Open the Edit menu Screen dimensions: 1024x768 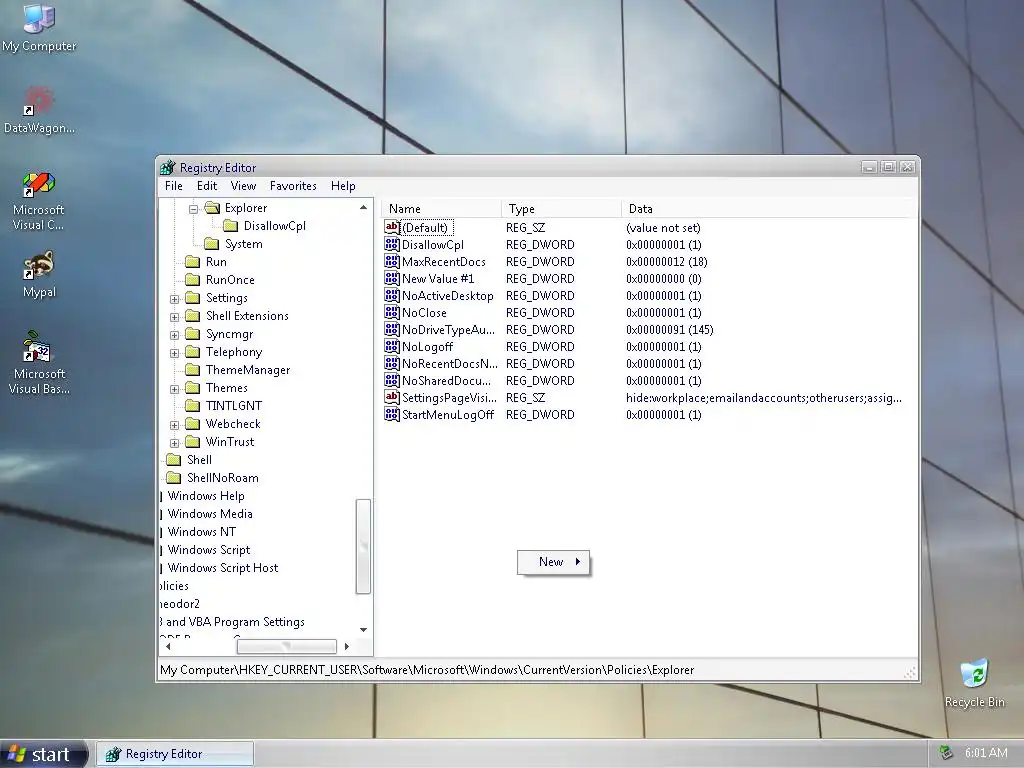pyautogui.click(x=207, y=186)
